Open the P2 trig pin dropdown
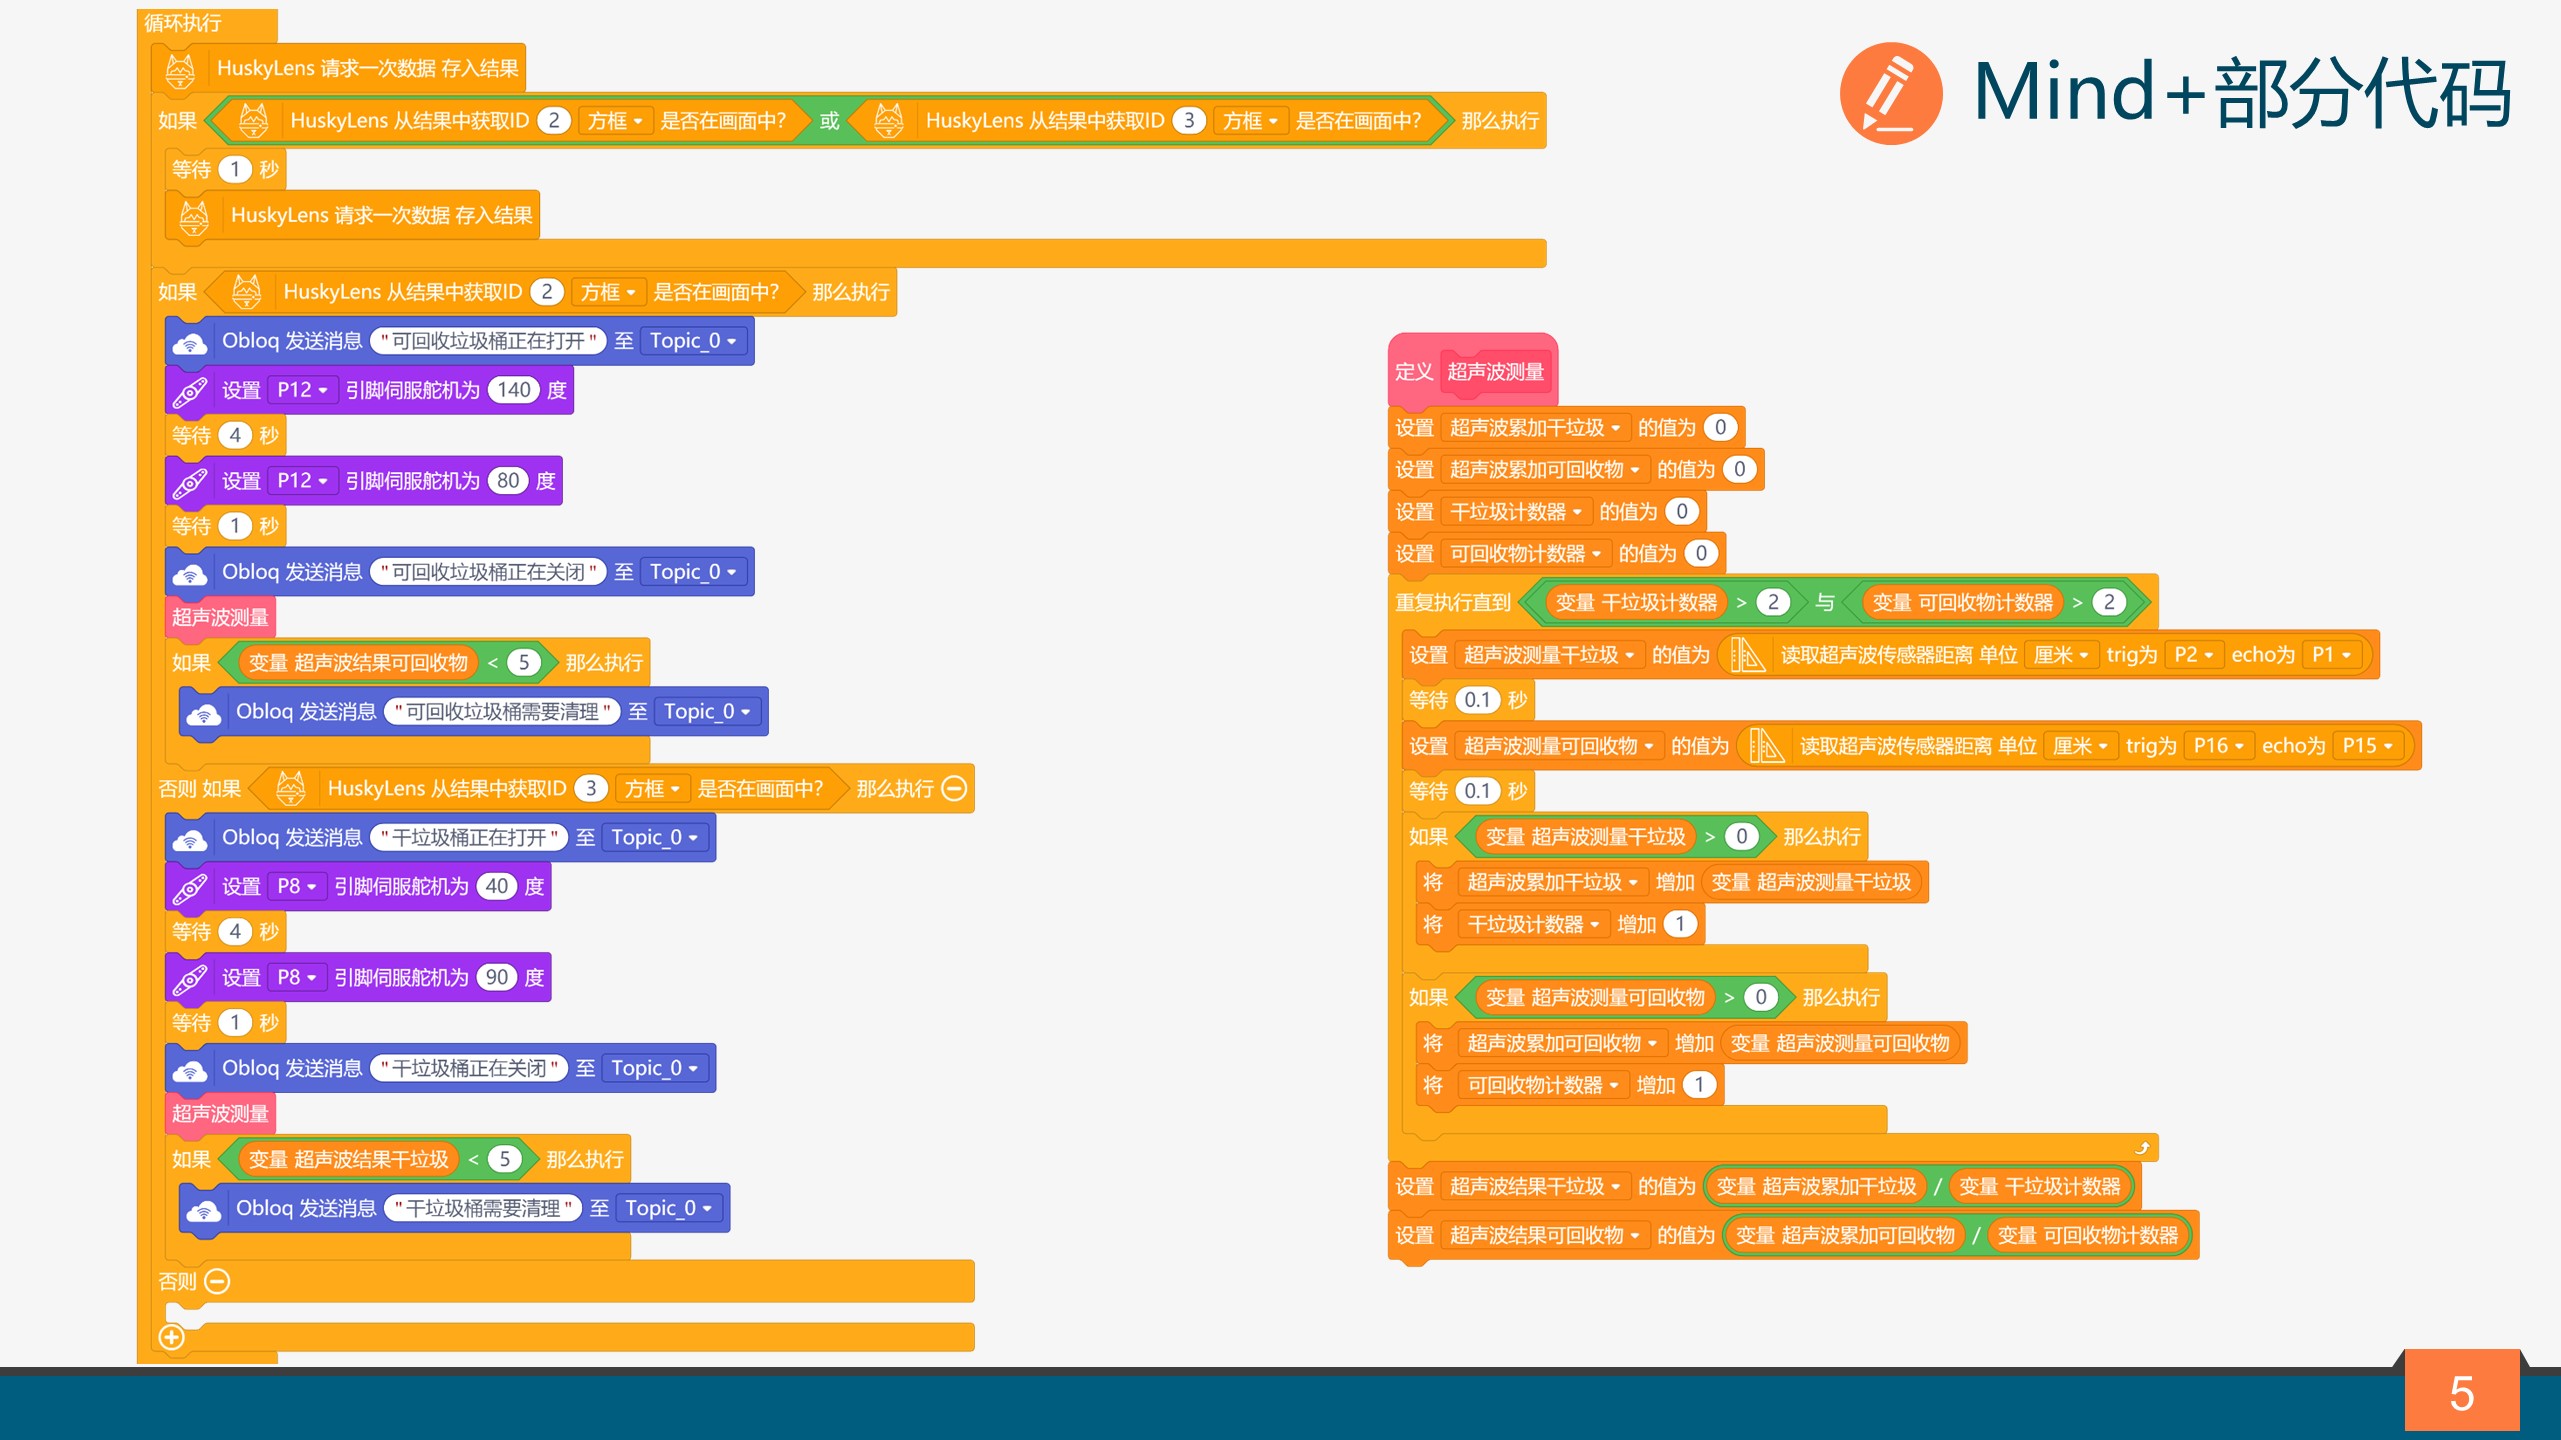 tap(2194, 655)
